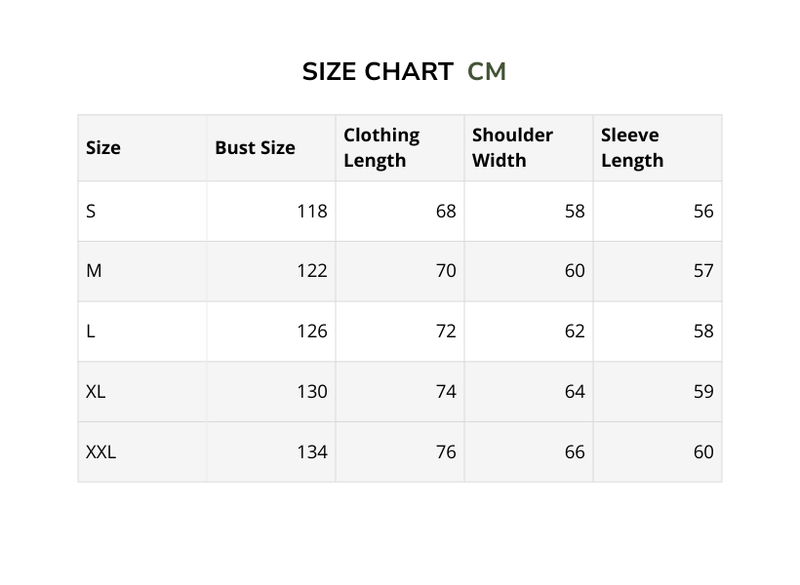Screen dimensions: 800x585
Task: Select shoulder width value 62
Action: coord(574,331)
